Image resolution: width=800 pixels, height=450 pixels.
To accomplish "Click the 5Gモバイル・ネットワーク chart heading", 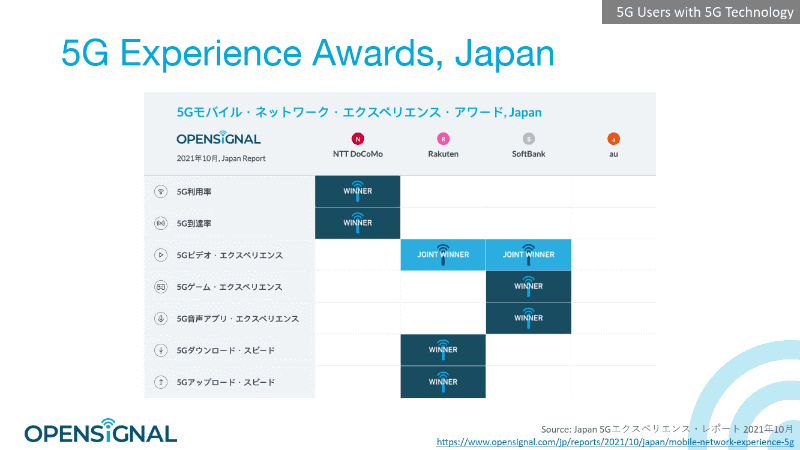I will click(359, 112).
